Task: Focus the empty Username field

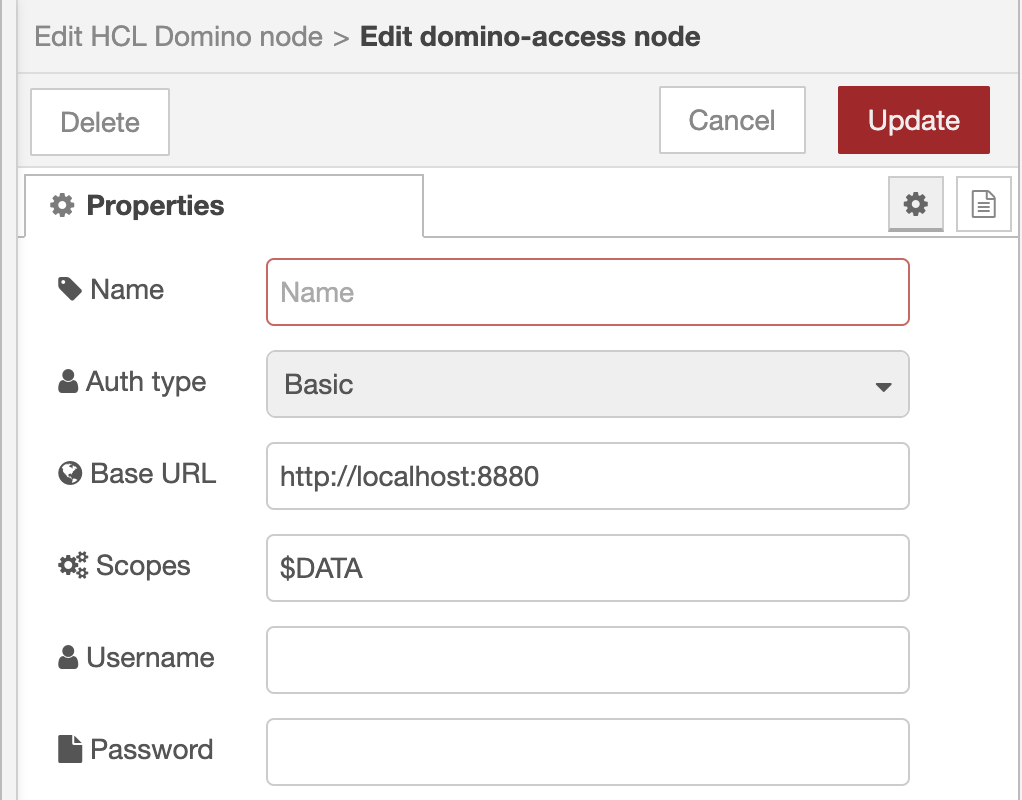Action: click(x=587, y=660)
